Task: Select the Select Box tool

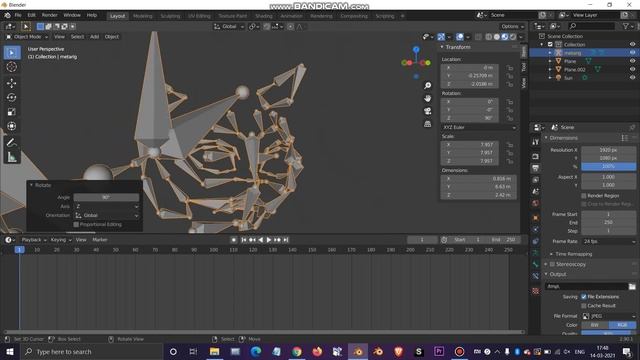Action: [x=12, y=53]
